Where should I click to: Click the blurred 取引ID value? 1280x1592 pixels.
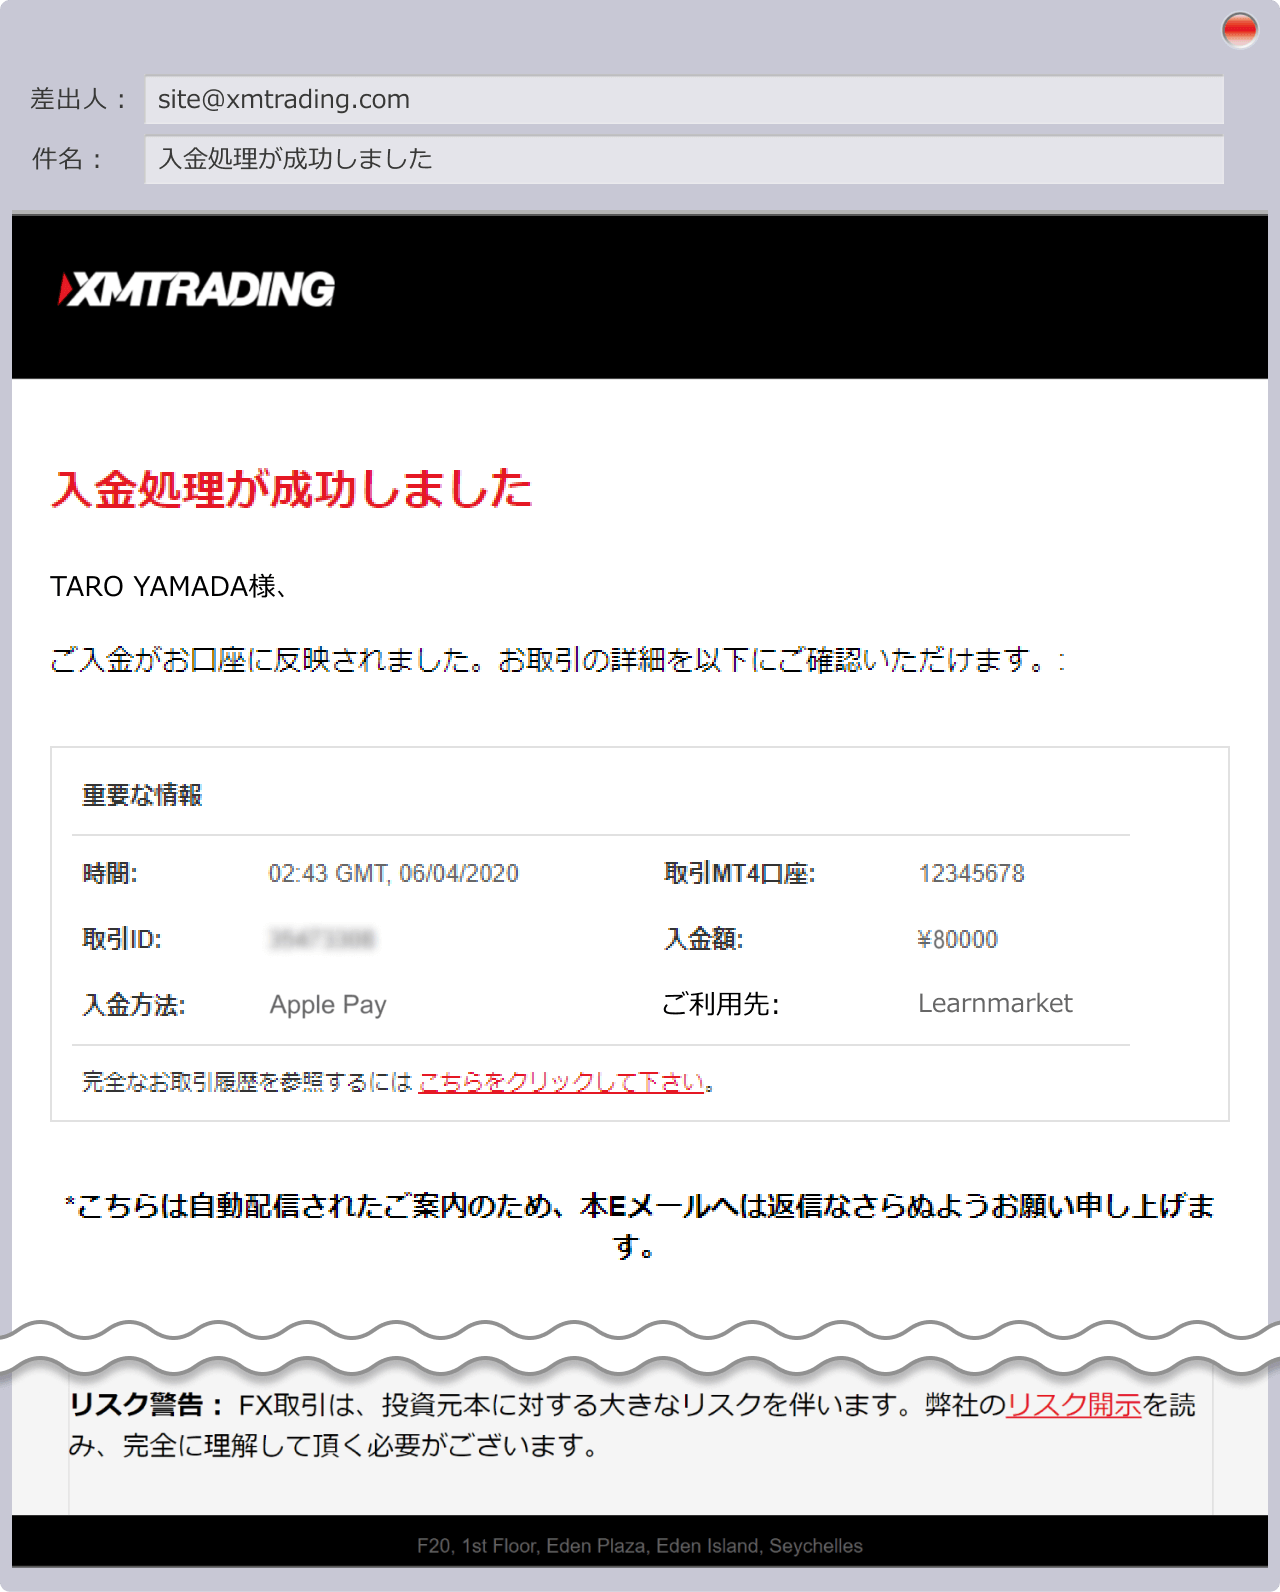pos(321,939)
